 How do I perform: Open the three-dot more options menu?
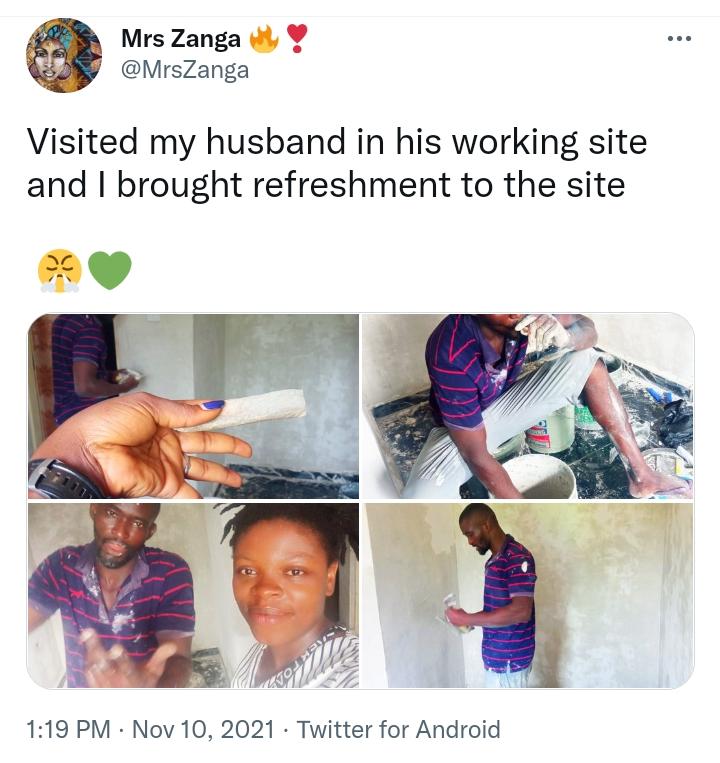click(x=679, y=38)
